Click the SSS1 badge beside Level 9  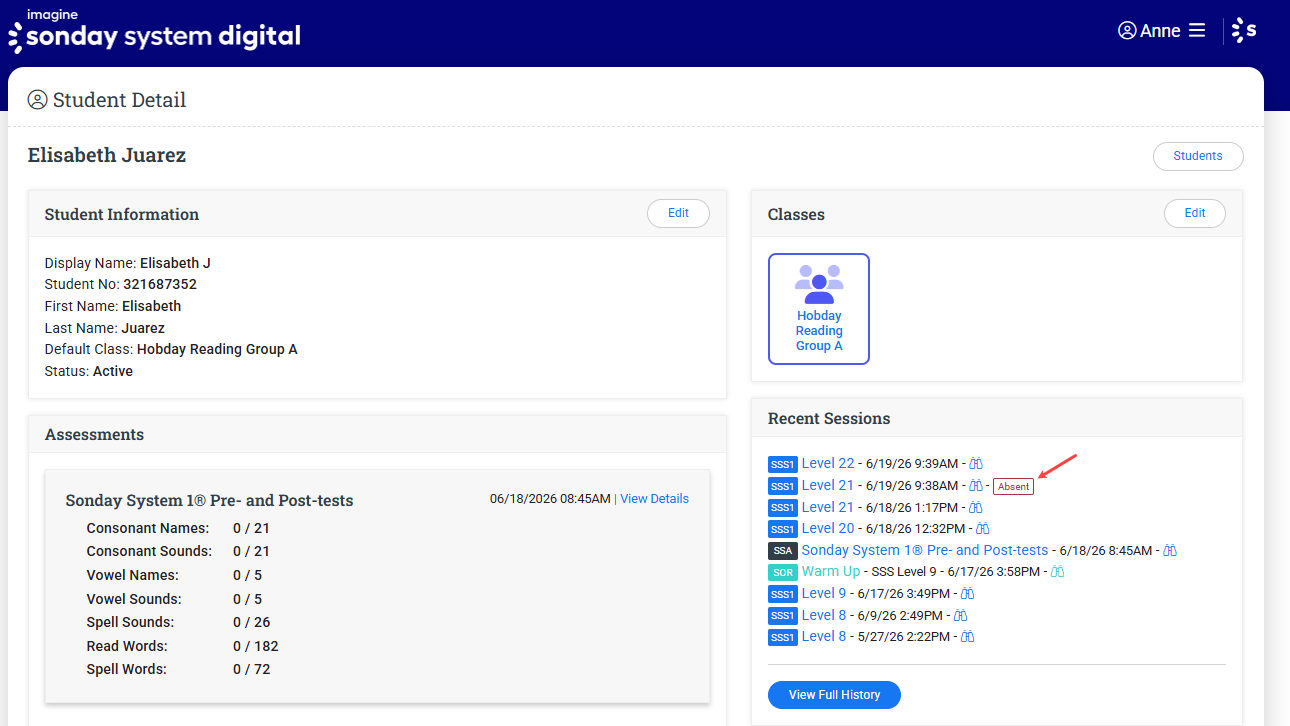tap(783, 594)
